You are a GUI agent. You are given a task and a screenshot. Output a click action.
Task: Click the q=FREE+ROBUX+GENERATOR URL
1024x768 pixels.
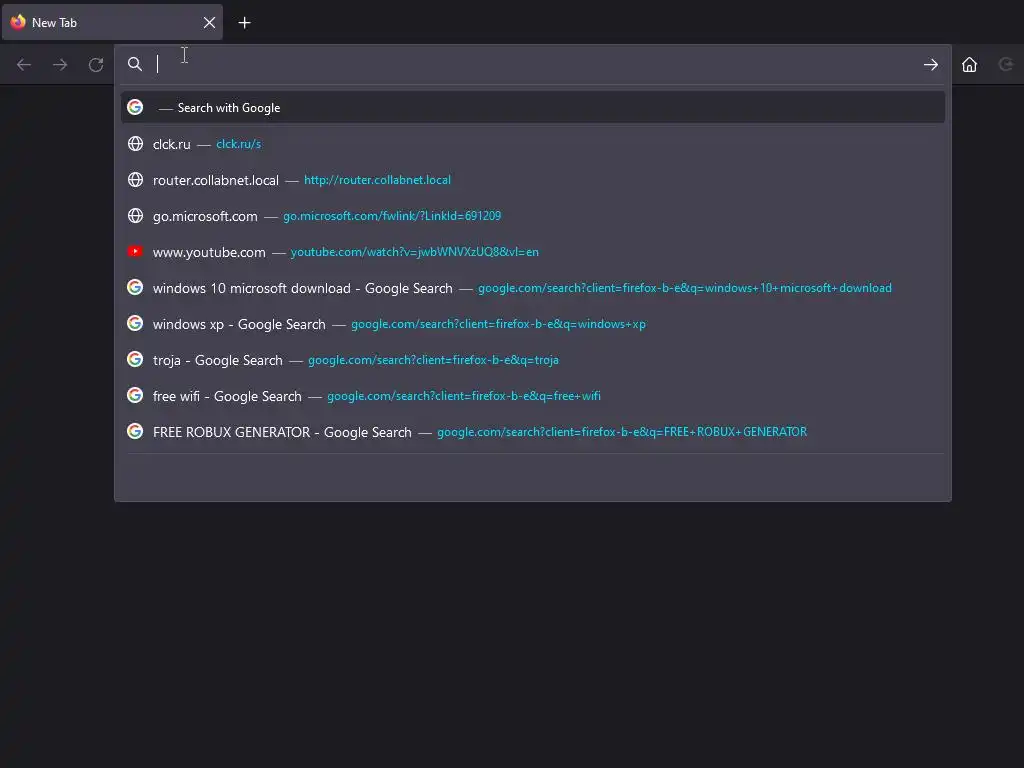coord(622,432)
